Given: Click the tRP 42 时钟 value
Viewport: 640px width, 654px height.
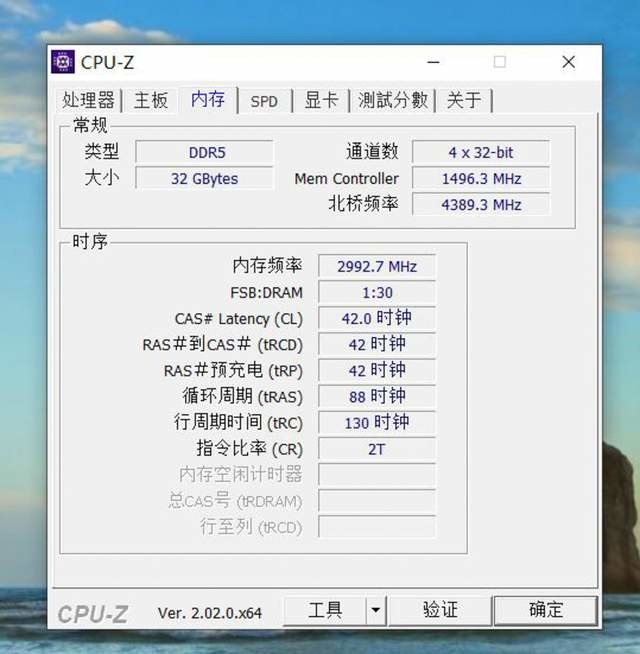Looking at the screenshot, I should click(x=377, y=371).
